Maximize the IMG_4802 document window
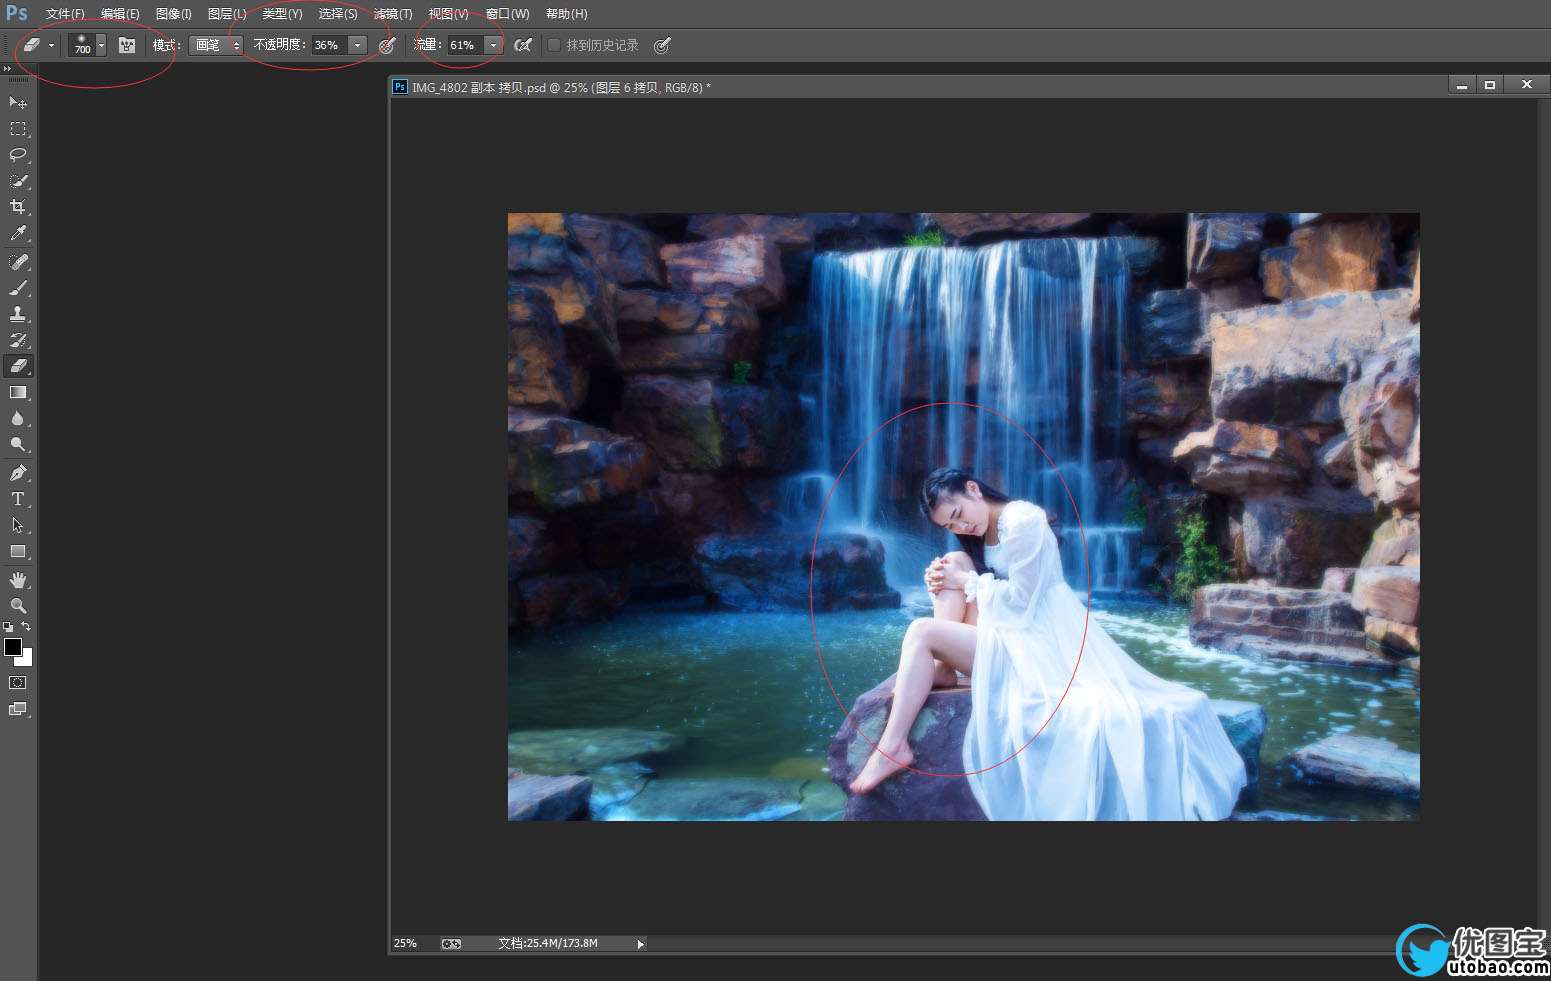Image resolution: width=1551 pixels, height=981 pixels. point(1490,85)
